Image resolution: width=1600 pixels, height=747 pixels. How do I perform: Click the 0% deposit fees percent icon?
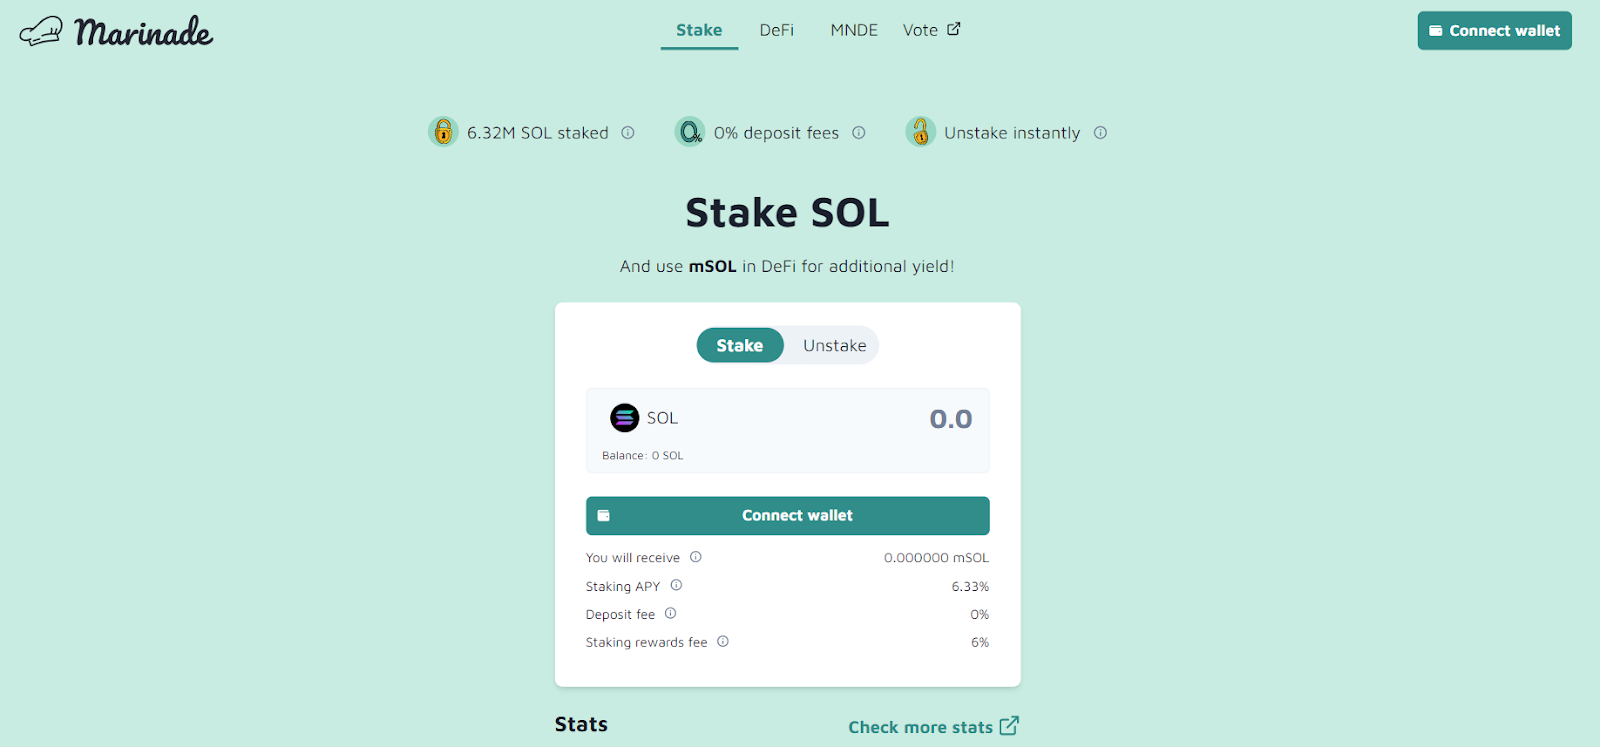[690, 132]
